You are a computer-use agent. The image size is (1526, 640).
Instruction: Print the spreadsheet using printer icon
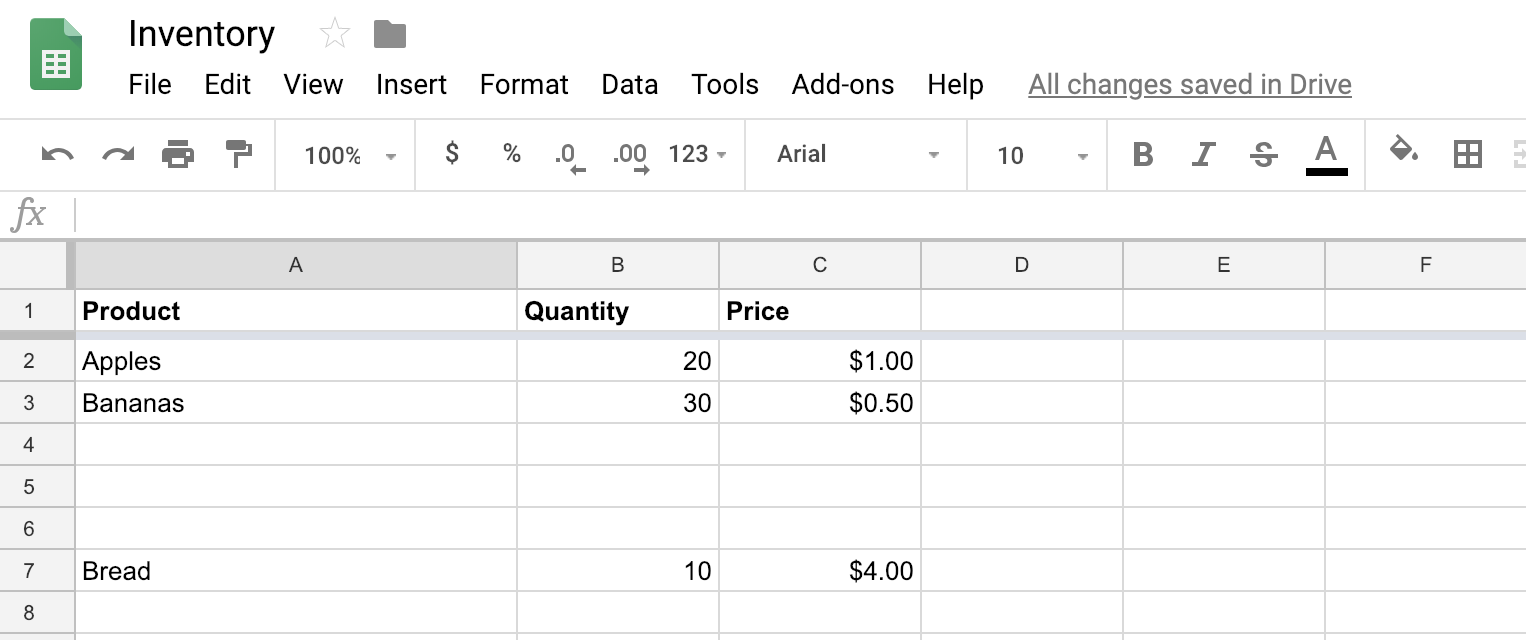click(x=178, y=155)
